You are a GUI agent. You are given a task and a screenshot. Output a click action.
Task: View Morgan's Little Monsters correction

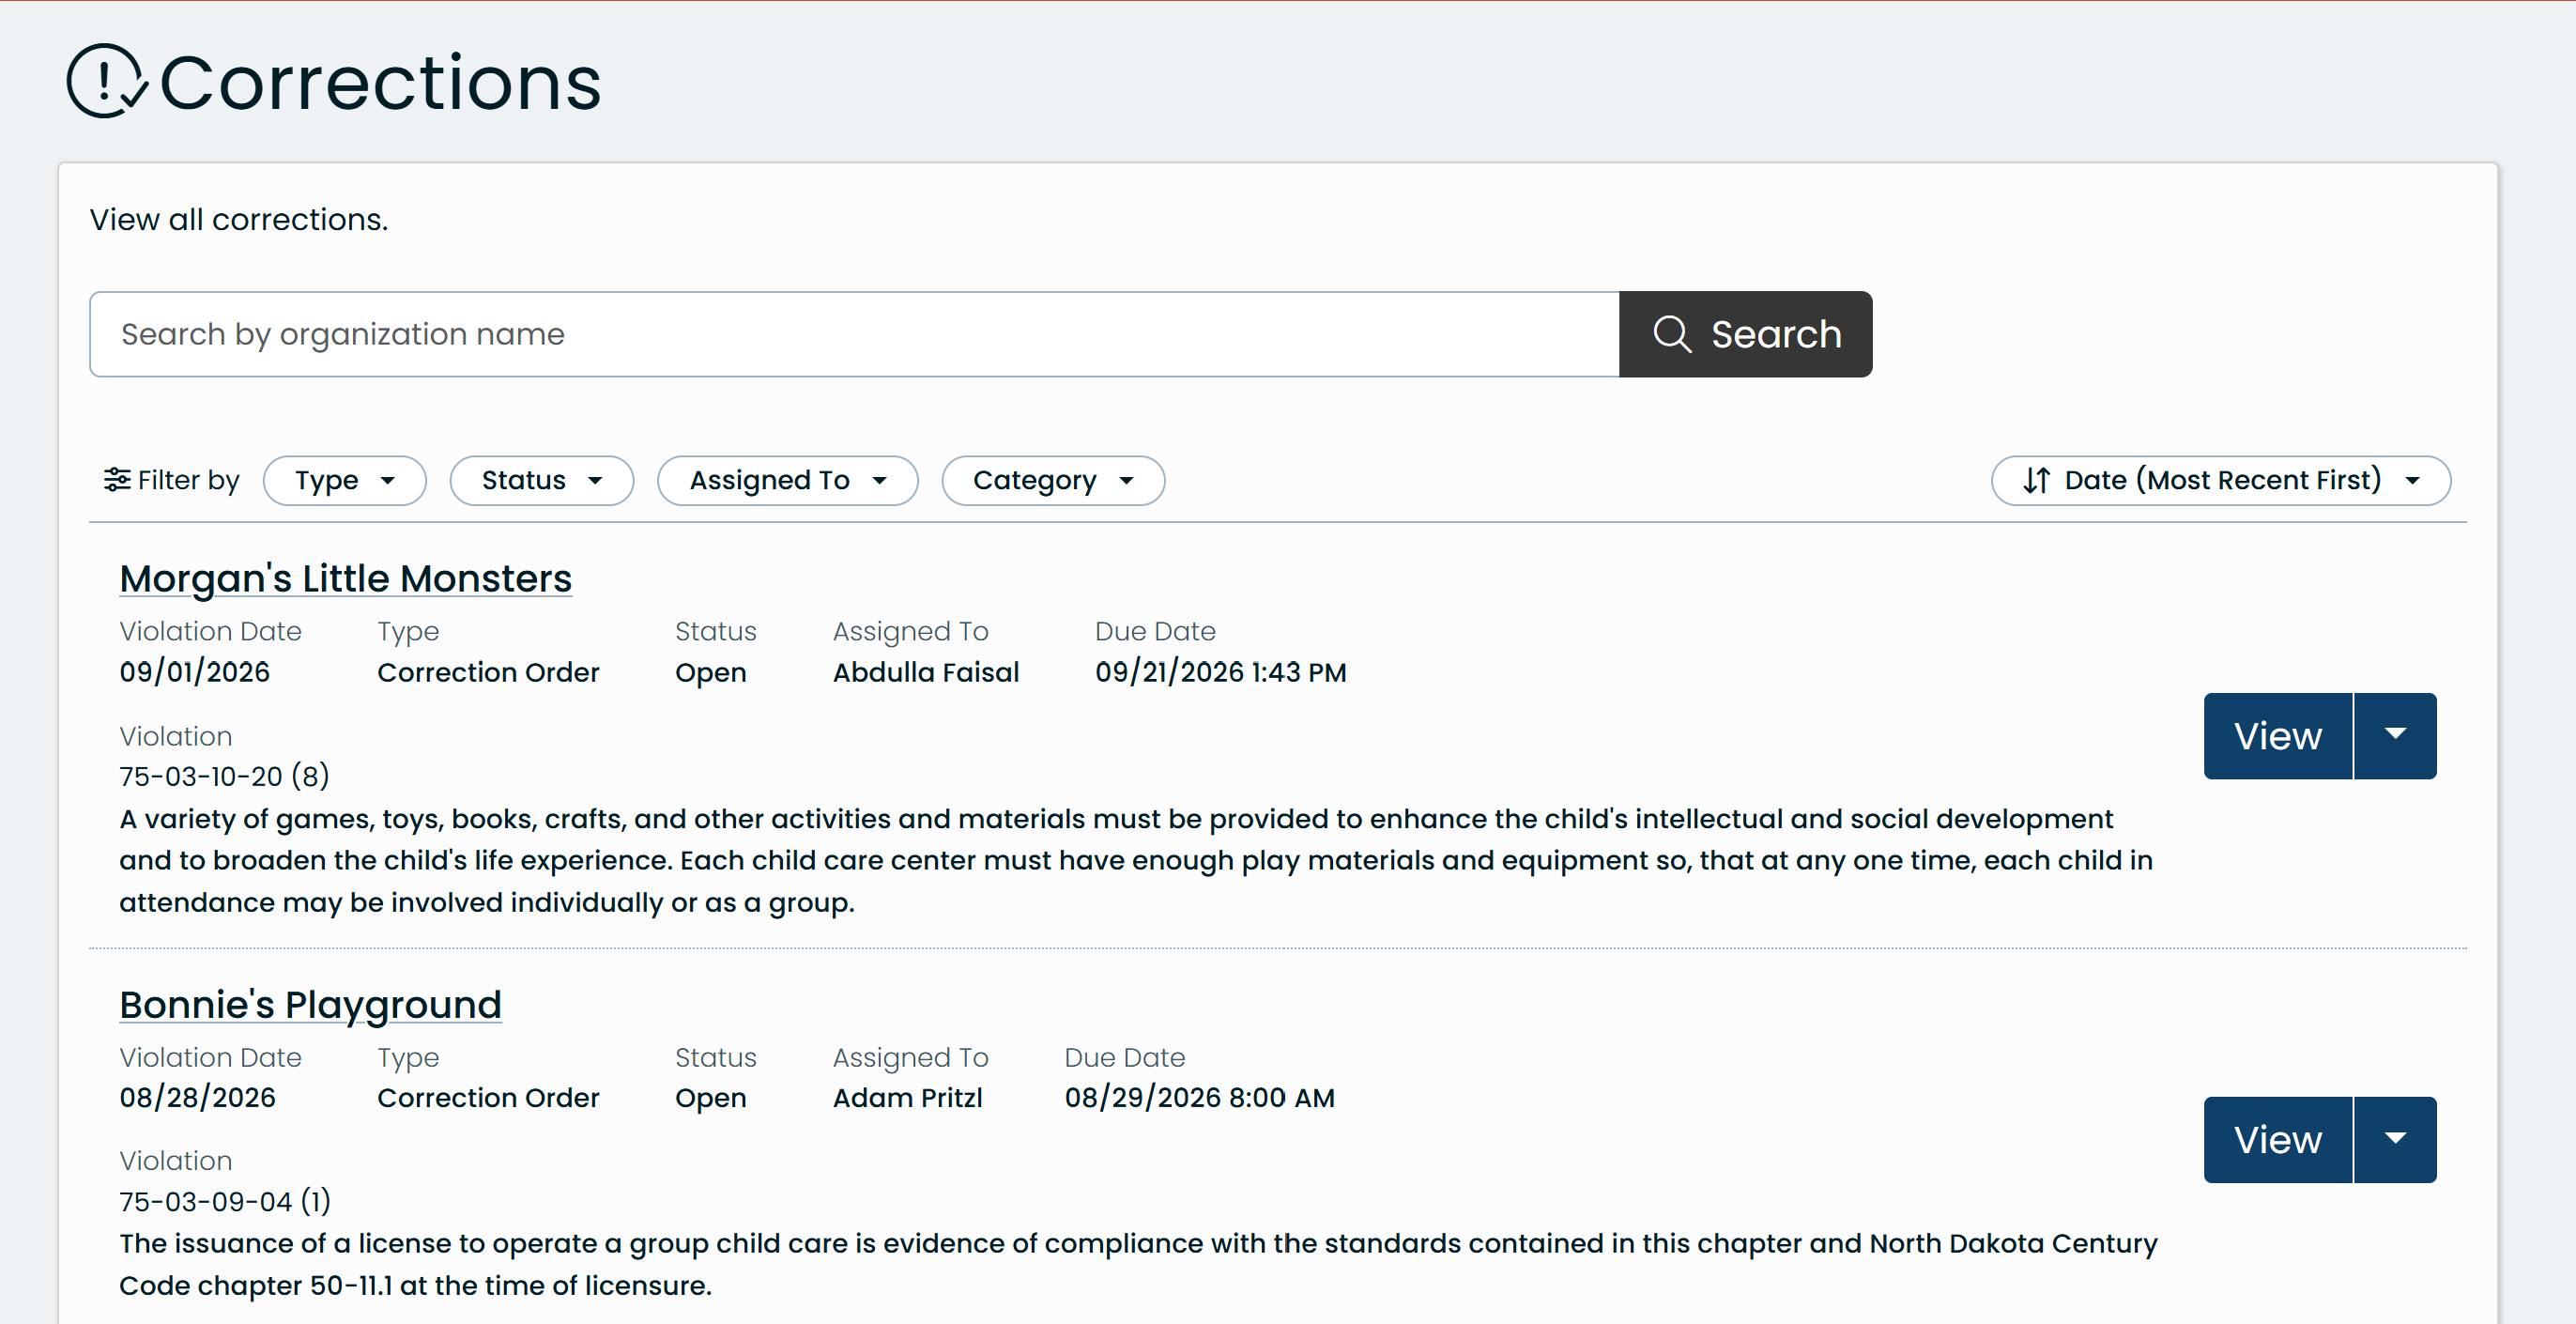click(x=2277, y=736)
